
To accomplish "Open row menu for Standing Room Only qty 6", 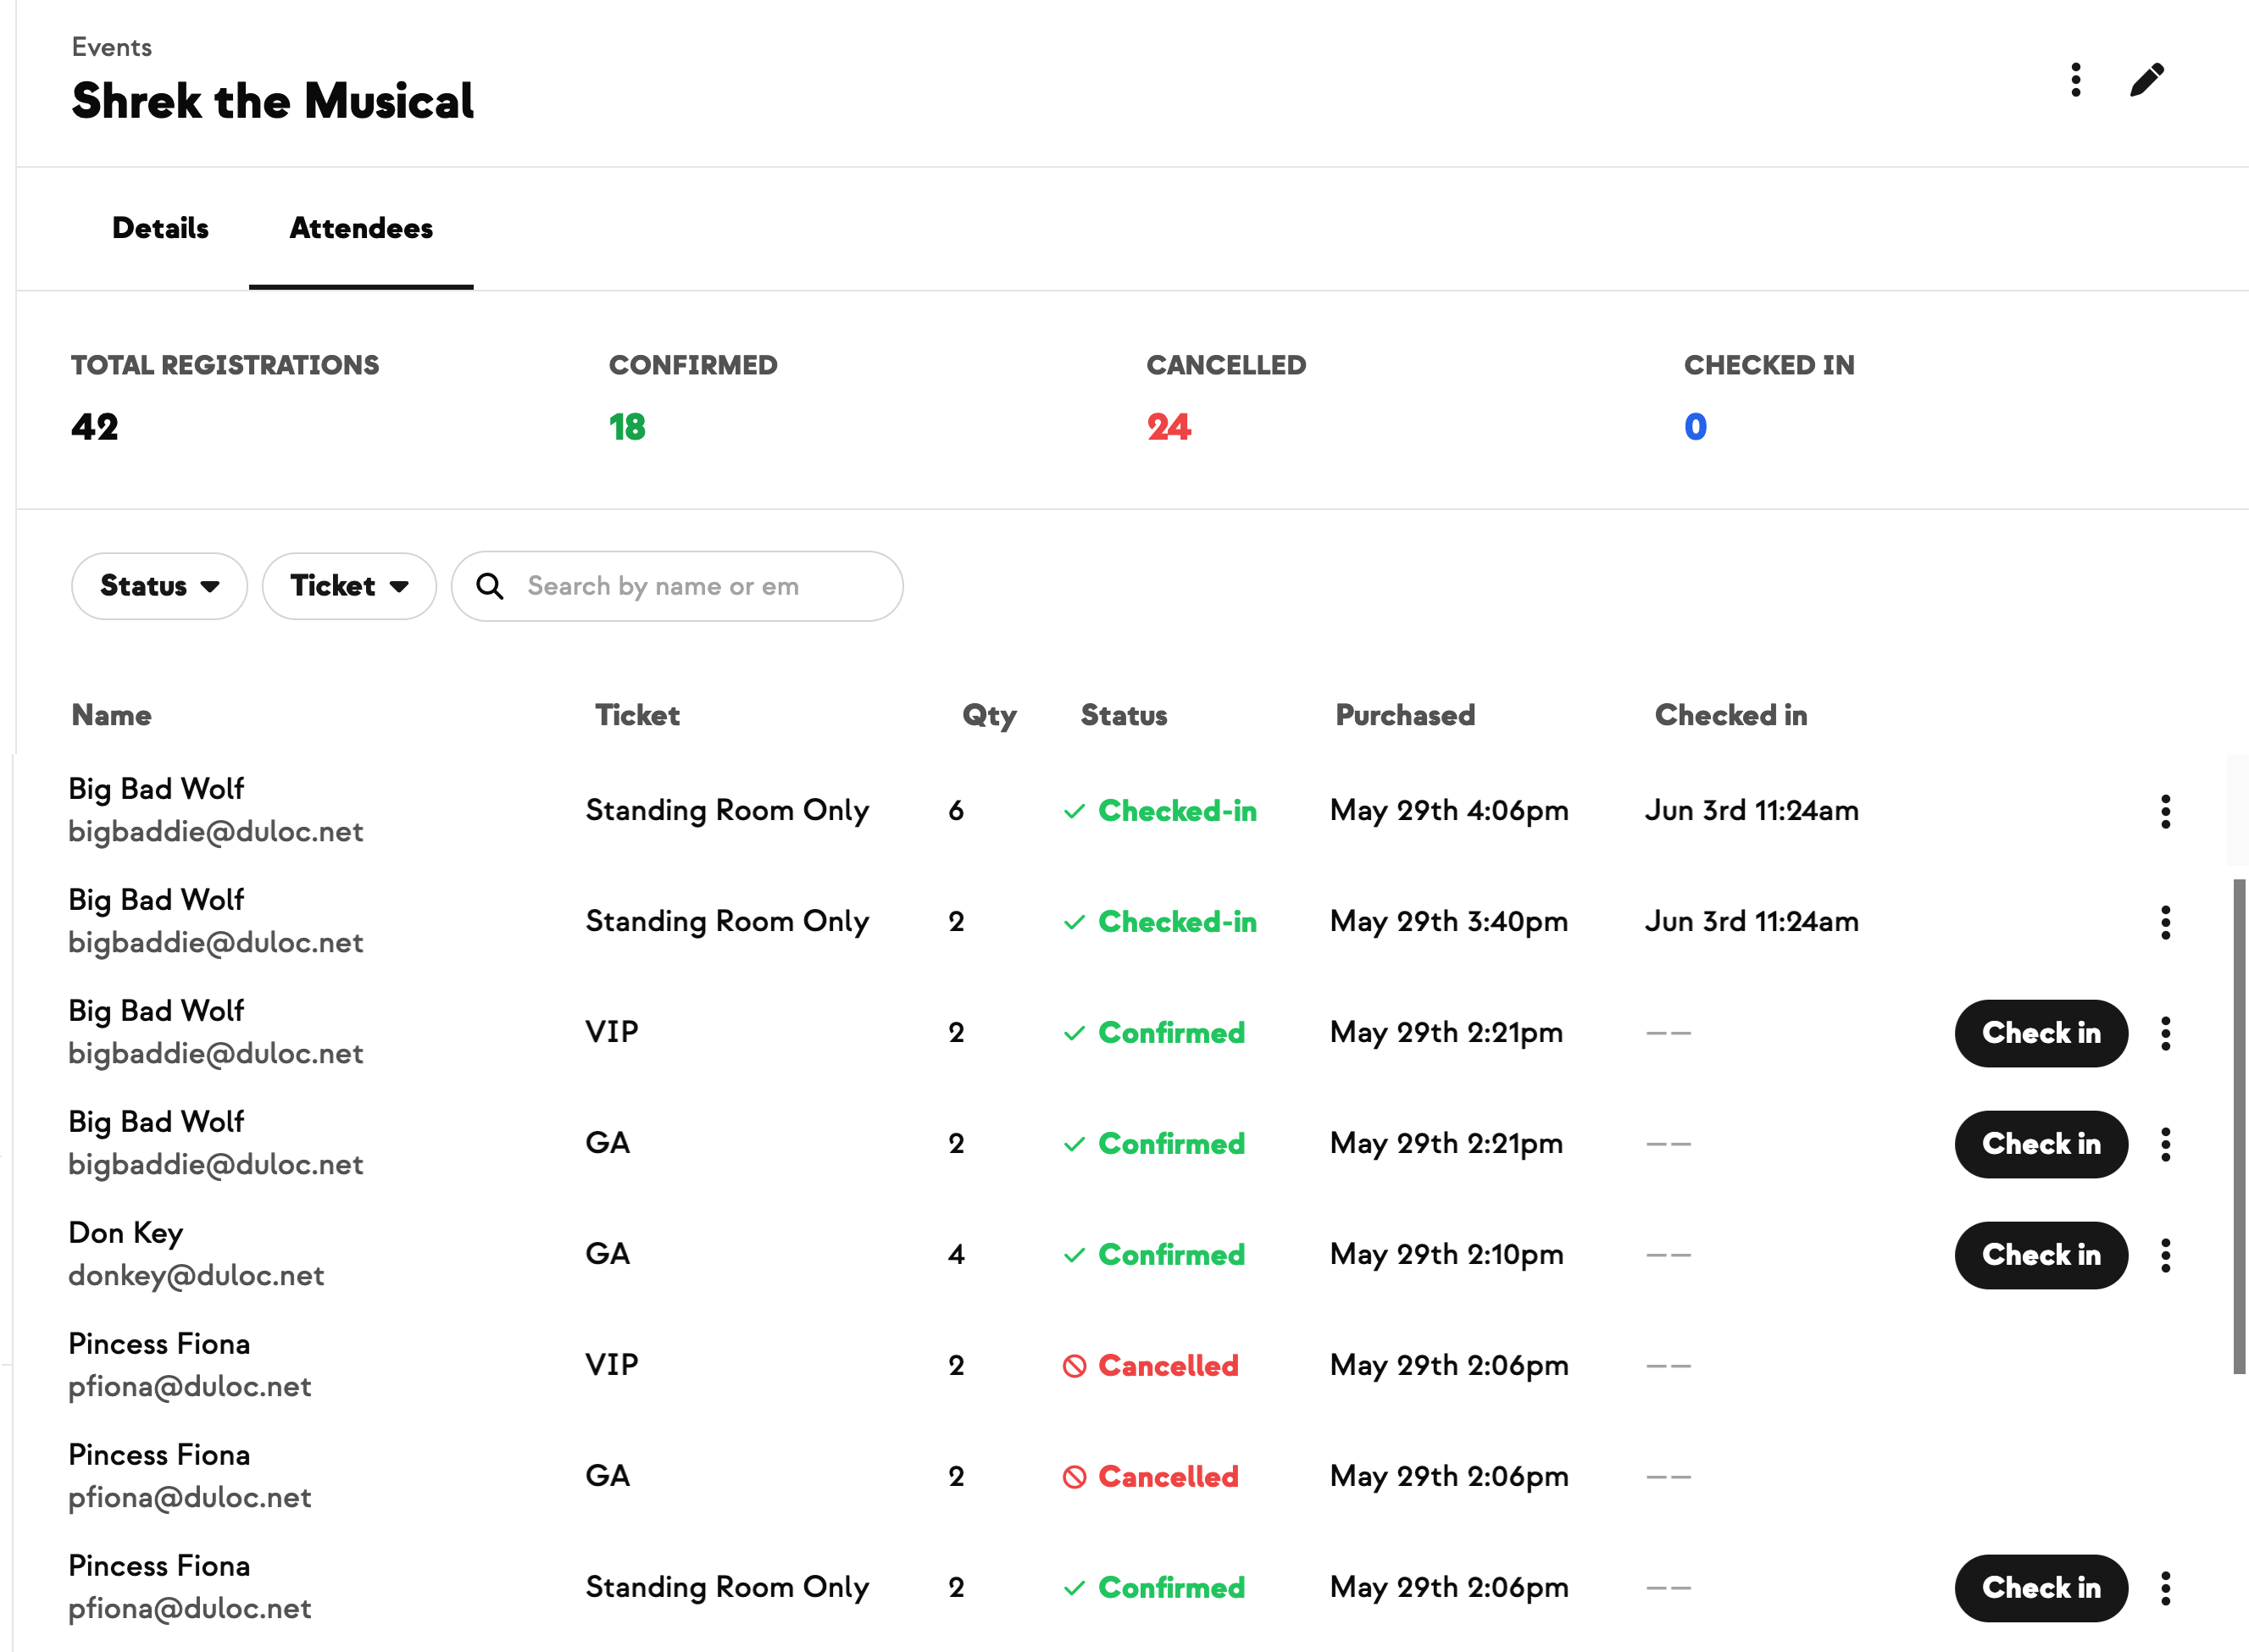I will 2165,811.
